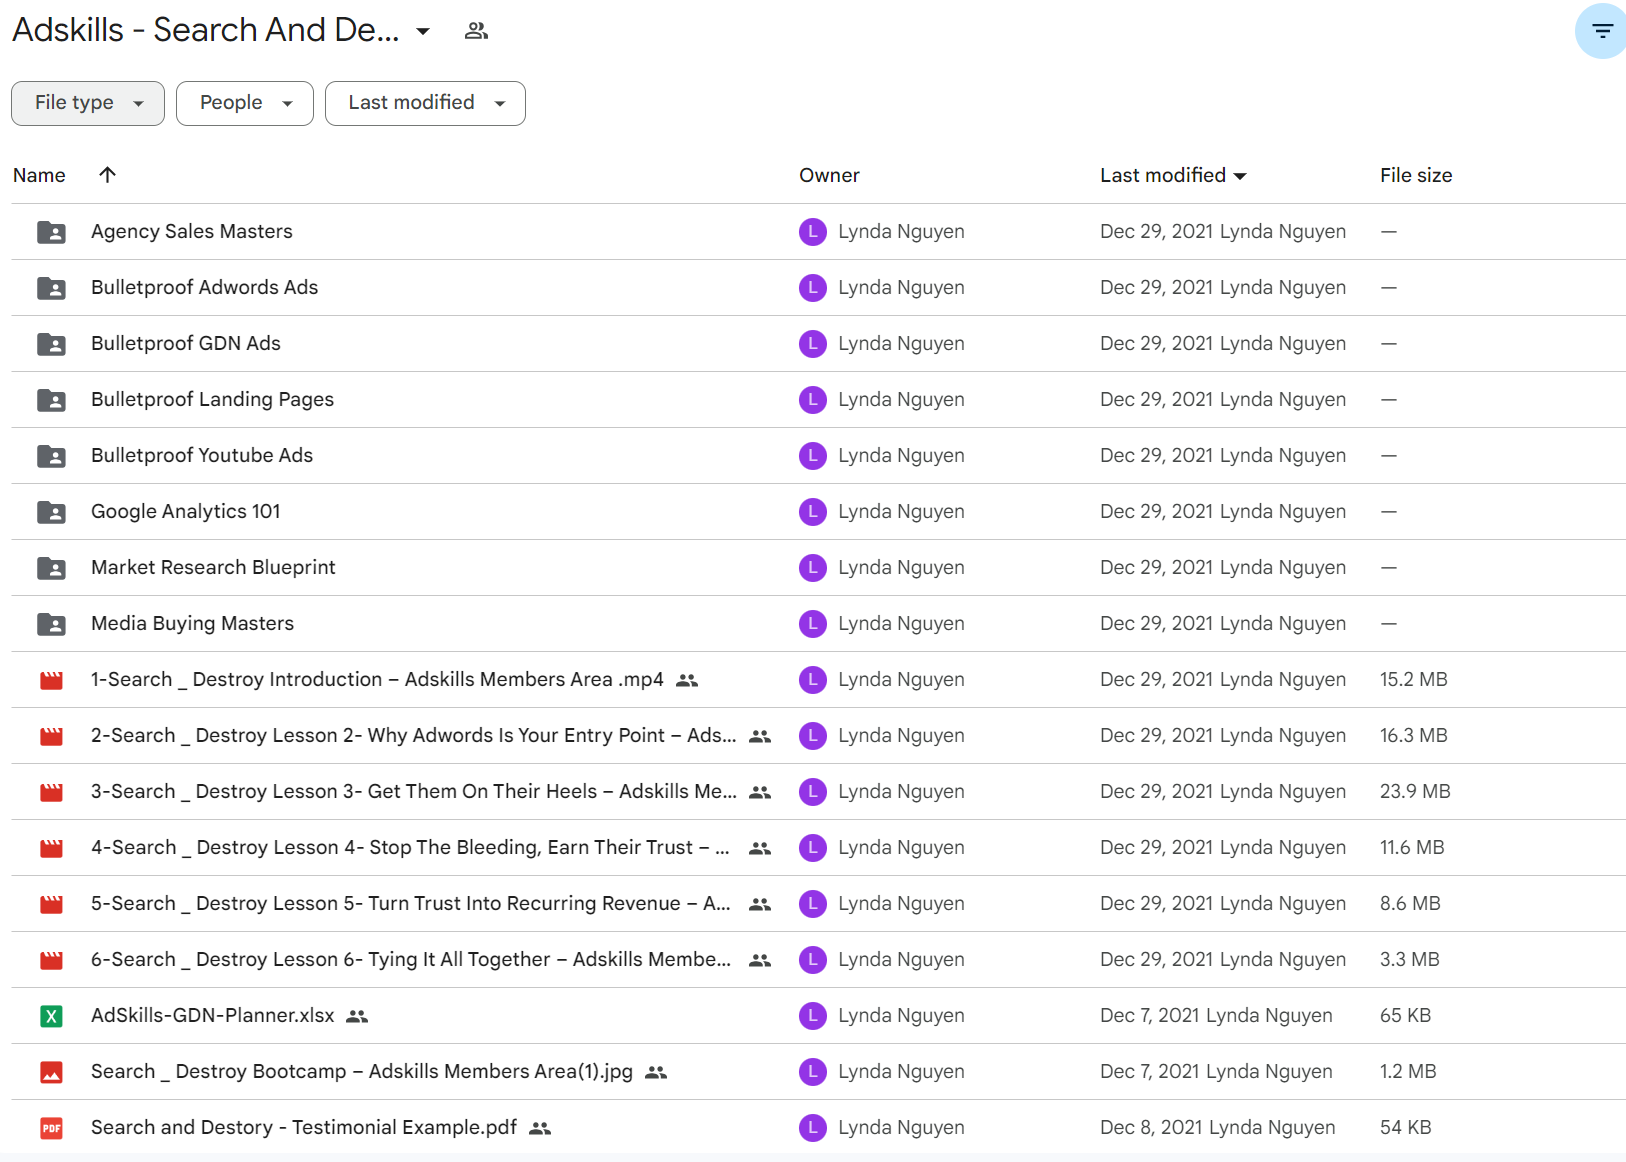This screenshot has width=1626, height=1162.
Task: Click owner avatar in Agency Sales Masters row
Action: (x=813, y=232)
